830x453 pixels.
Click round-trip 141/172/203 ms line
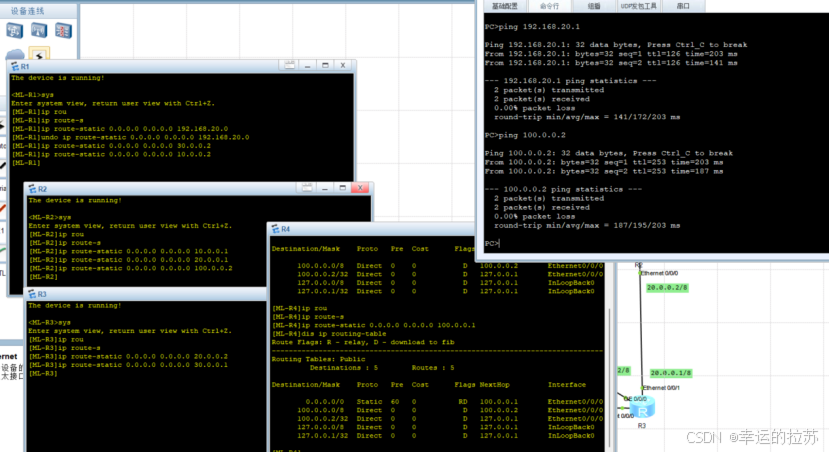(x=587, y=117)
